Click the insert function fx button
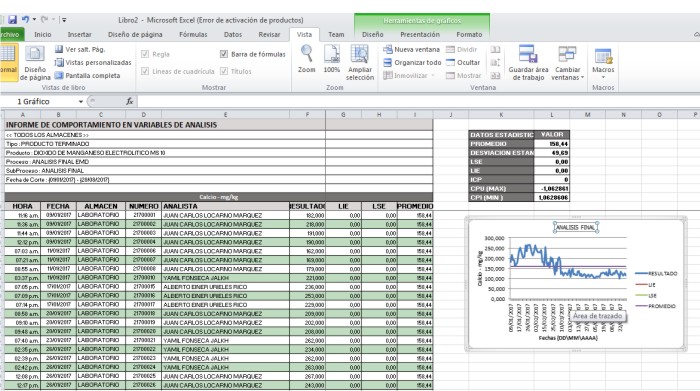This screenshot has height=391, width=700. point(129,101)
